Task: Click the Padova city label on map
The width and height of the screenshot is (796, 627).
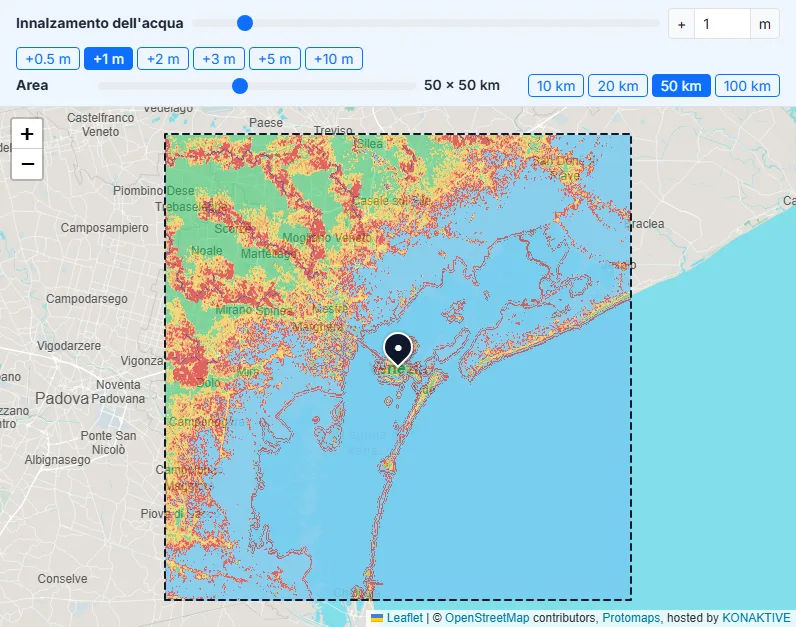Action: click(x=62, y=399)
